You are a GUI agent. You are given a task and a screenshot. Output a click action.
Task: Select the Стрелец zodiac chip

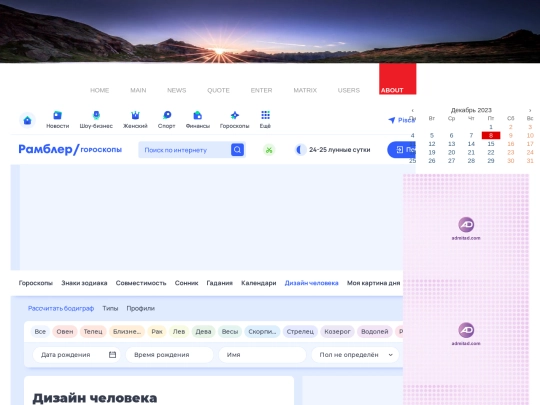(300, 332)
